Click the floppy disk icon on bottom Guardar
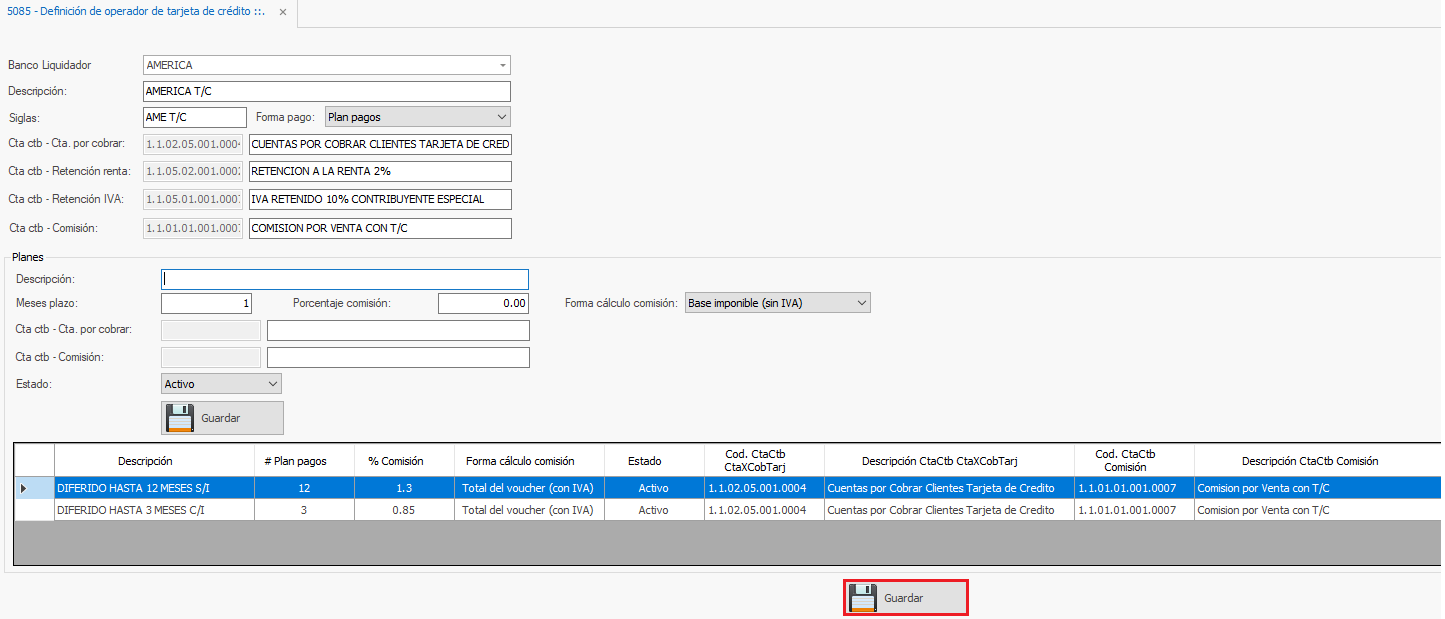 point(863,598)
